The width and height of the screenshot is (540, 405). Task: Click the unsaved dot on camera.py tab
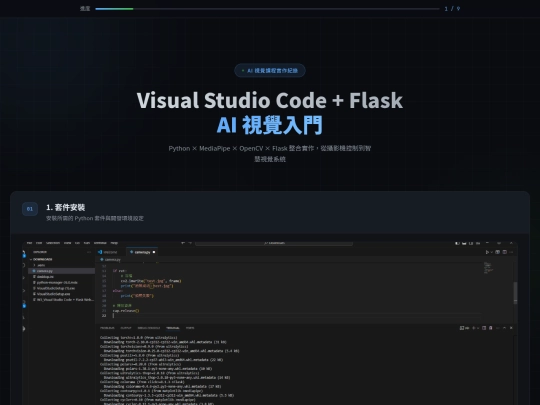pyautogui.click(x=154, y=252)
